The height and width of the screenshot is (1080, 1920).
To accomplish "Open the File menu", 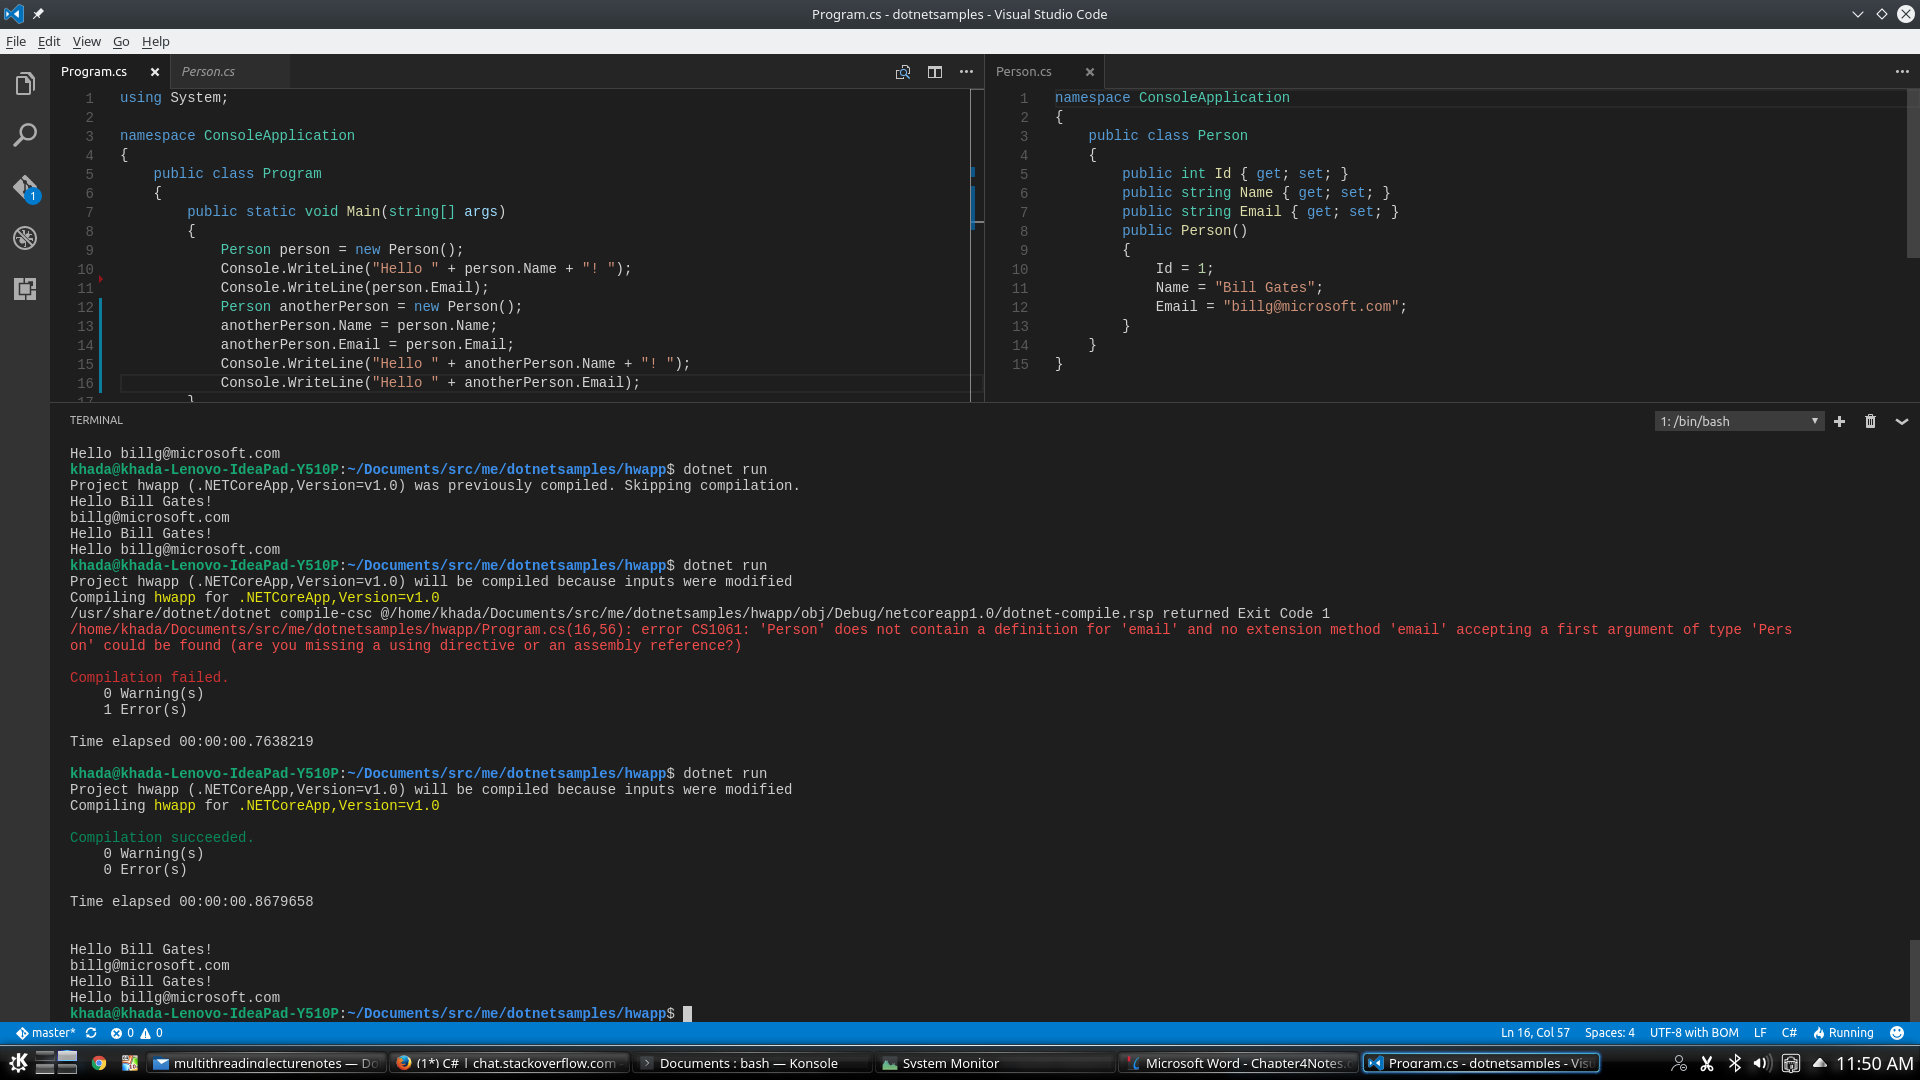I will [16, 41].
